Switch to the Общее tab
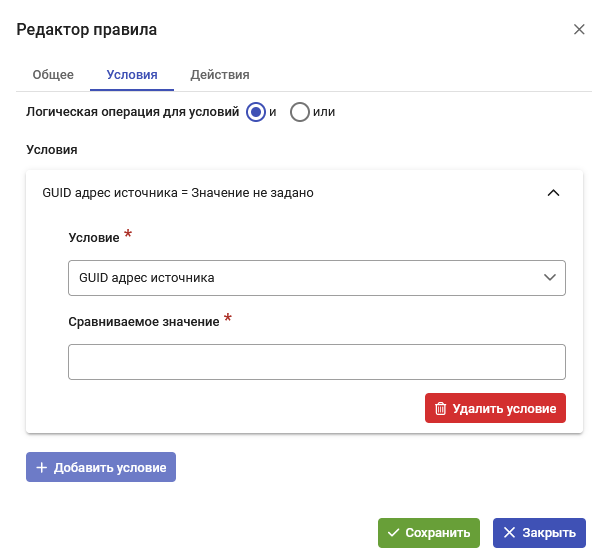The height and width of the screenshot is (558, 609). coord(53,75)
